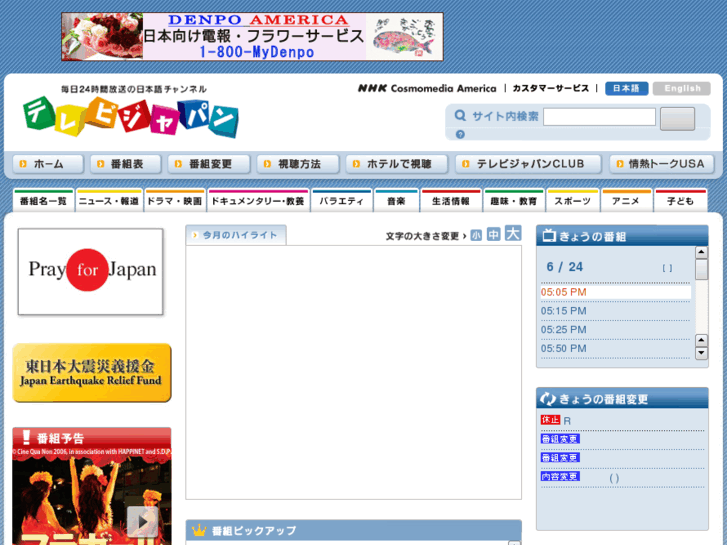Select the 05:05 PM schedule entry
This screenshot has height=545, width=727.
click(x=615, y=292)
